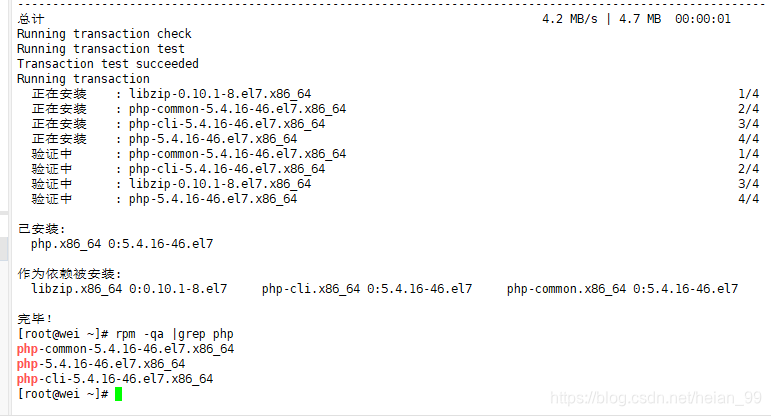Select the php-common-5.4.16-46.el7.x86_64 result line
The image size is (771, 416).
click(125, 349)
